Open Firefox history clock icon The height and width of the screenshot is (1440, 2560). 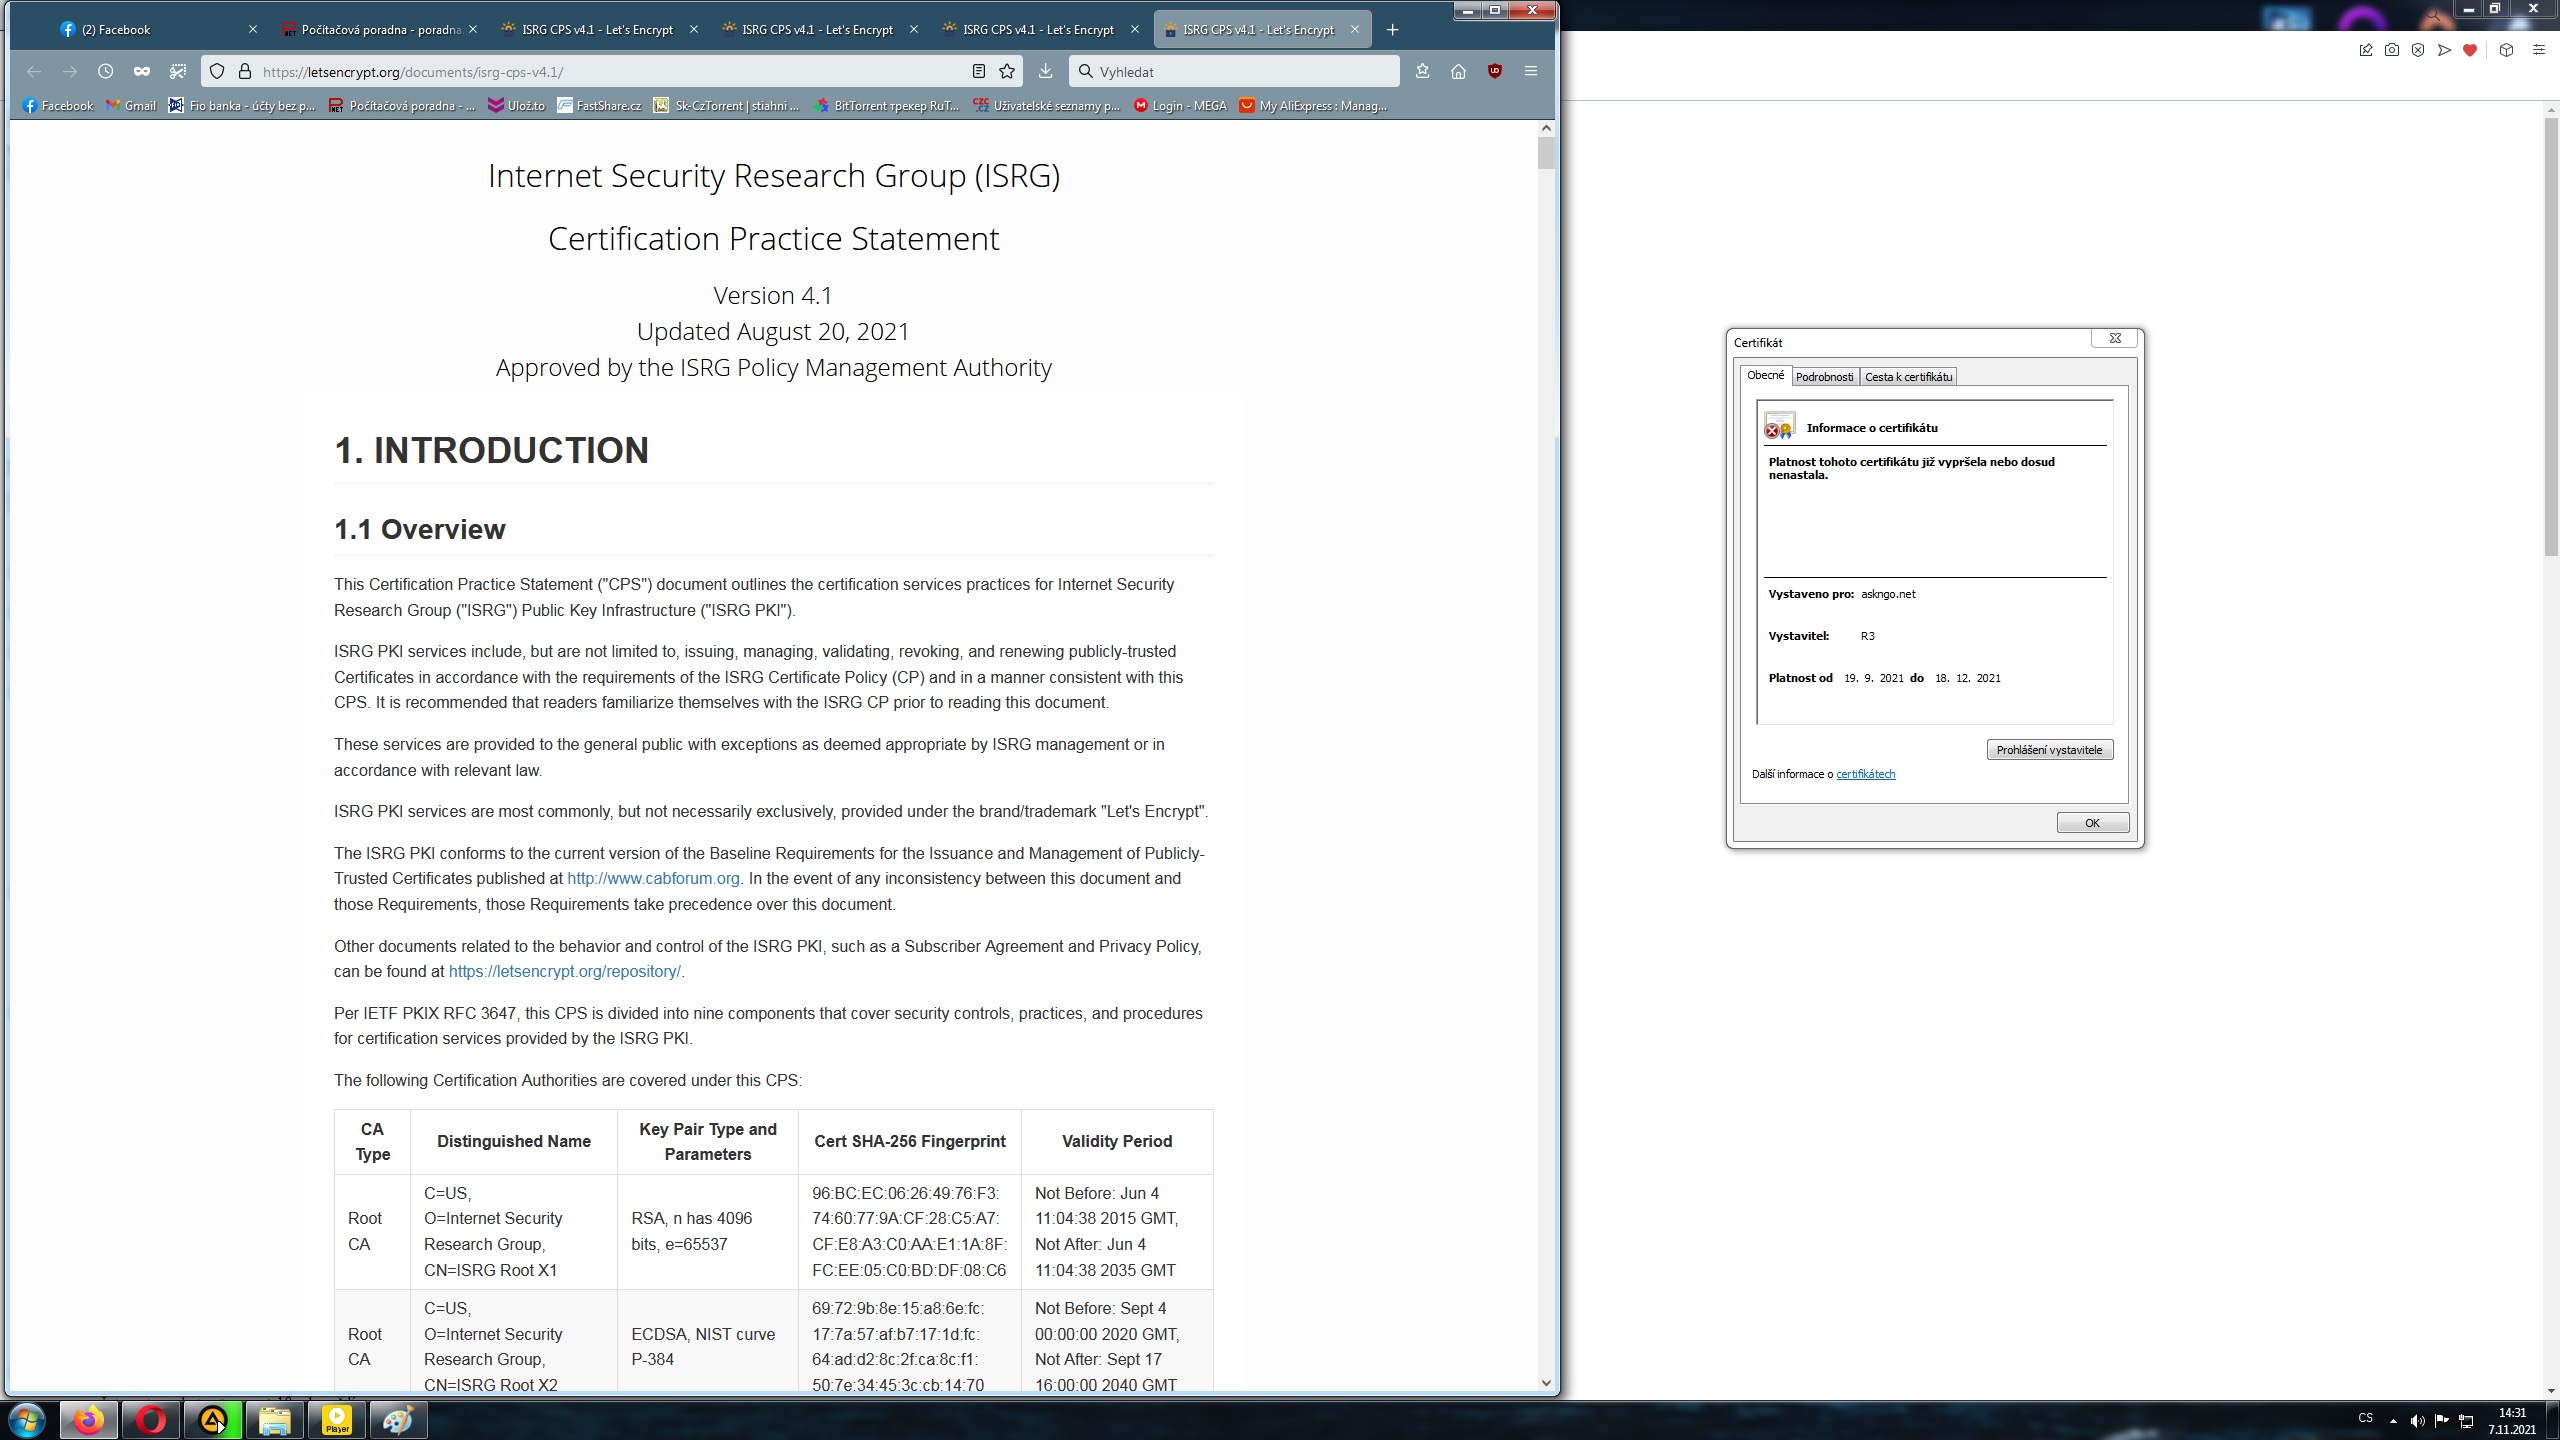(105, 71)
